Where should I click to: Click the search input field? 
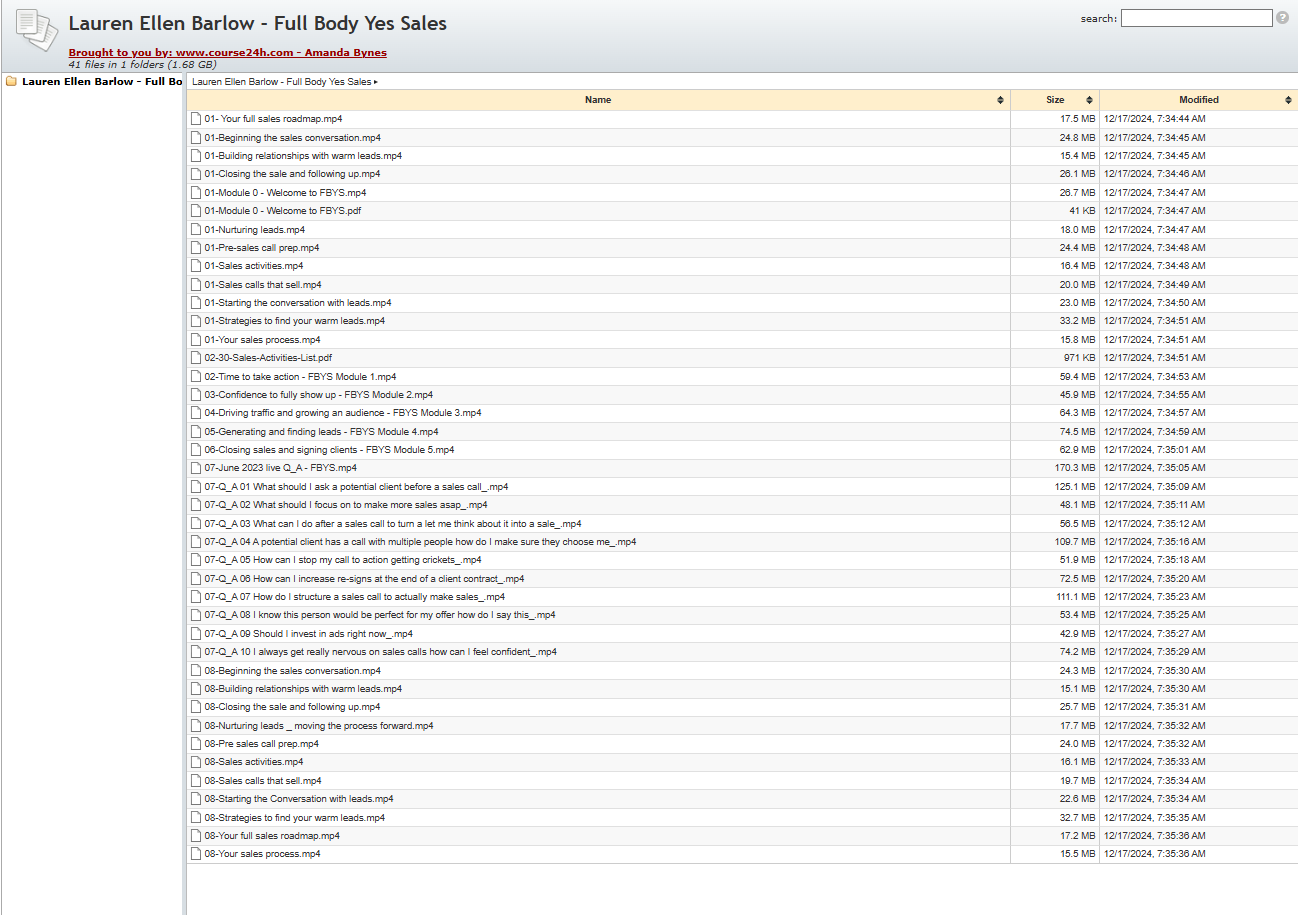1196,18
